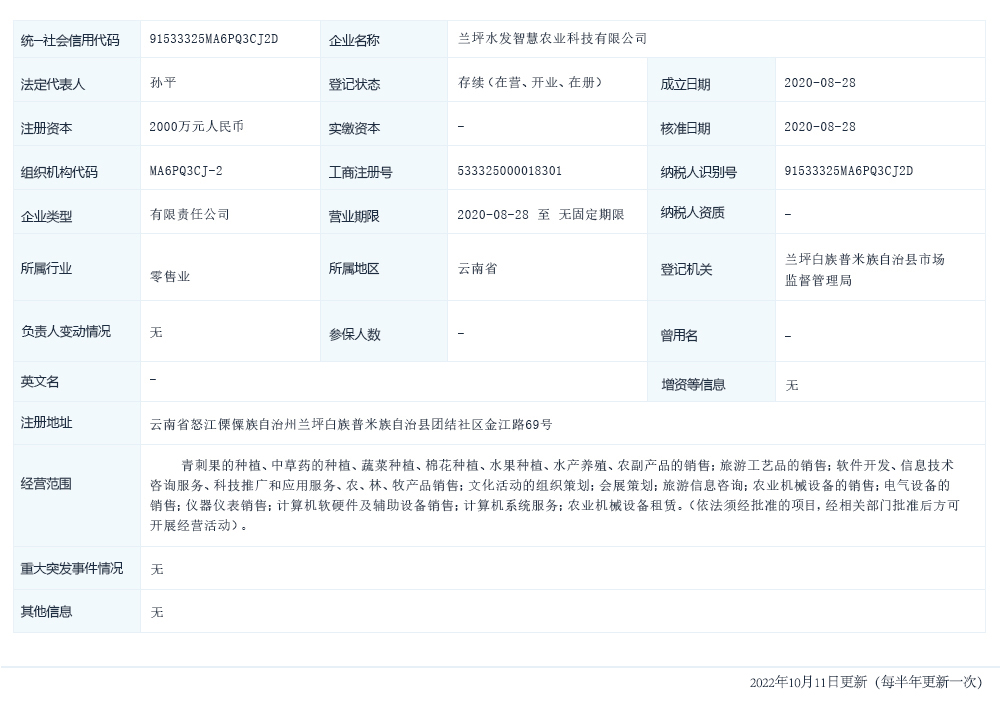The image size is (1000, 704).
Task: Click the company name 兰坪水发智慧农业科技有限公司
Action: point(552,39)
